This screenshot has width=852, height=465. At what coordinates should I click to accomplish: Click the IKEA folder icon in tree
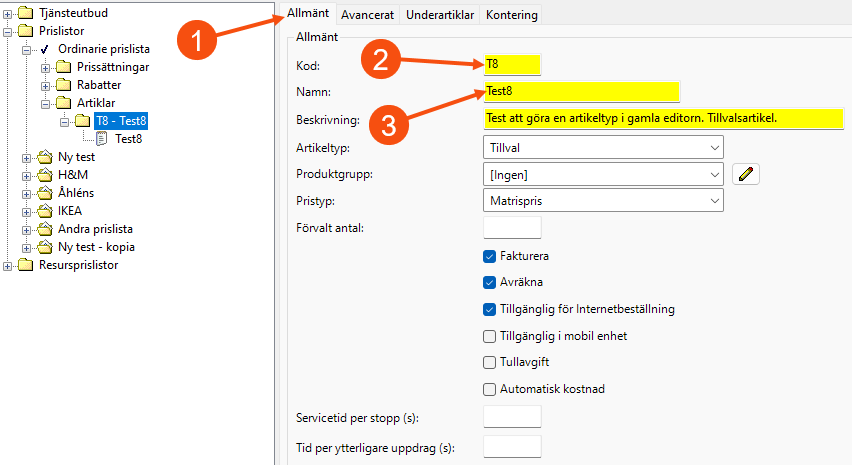(x=43, y=211)
